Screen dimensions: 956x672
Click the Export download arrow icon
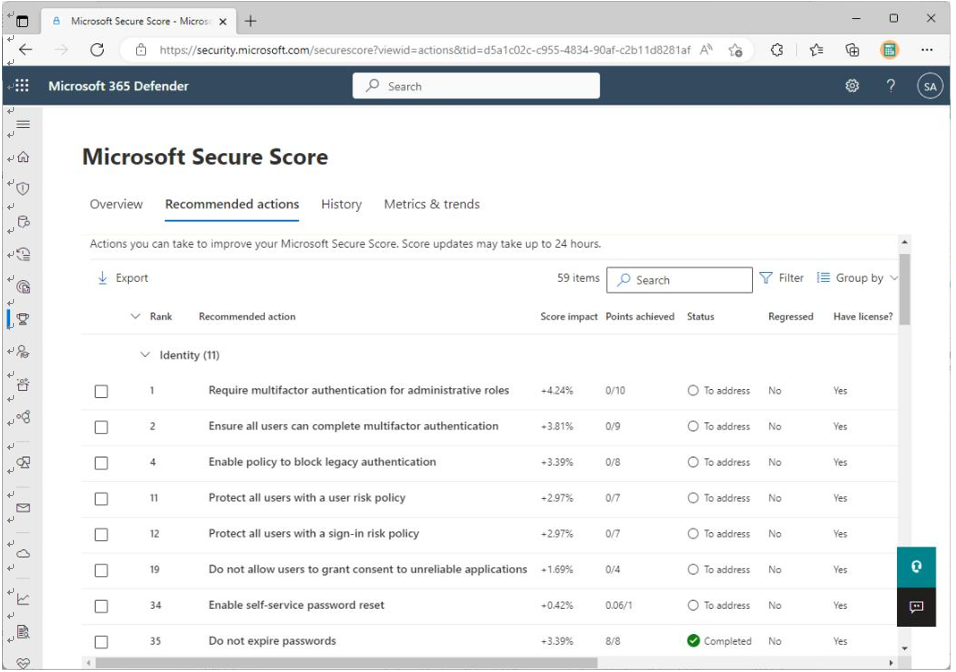pos(102,278)
